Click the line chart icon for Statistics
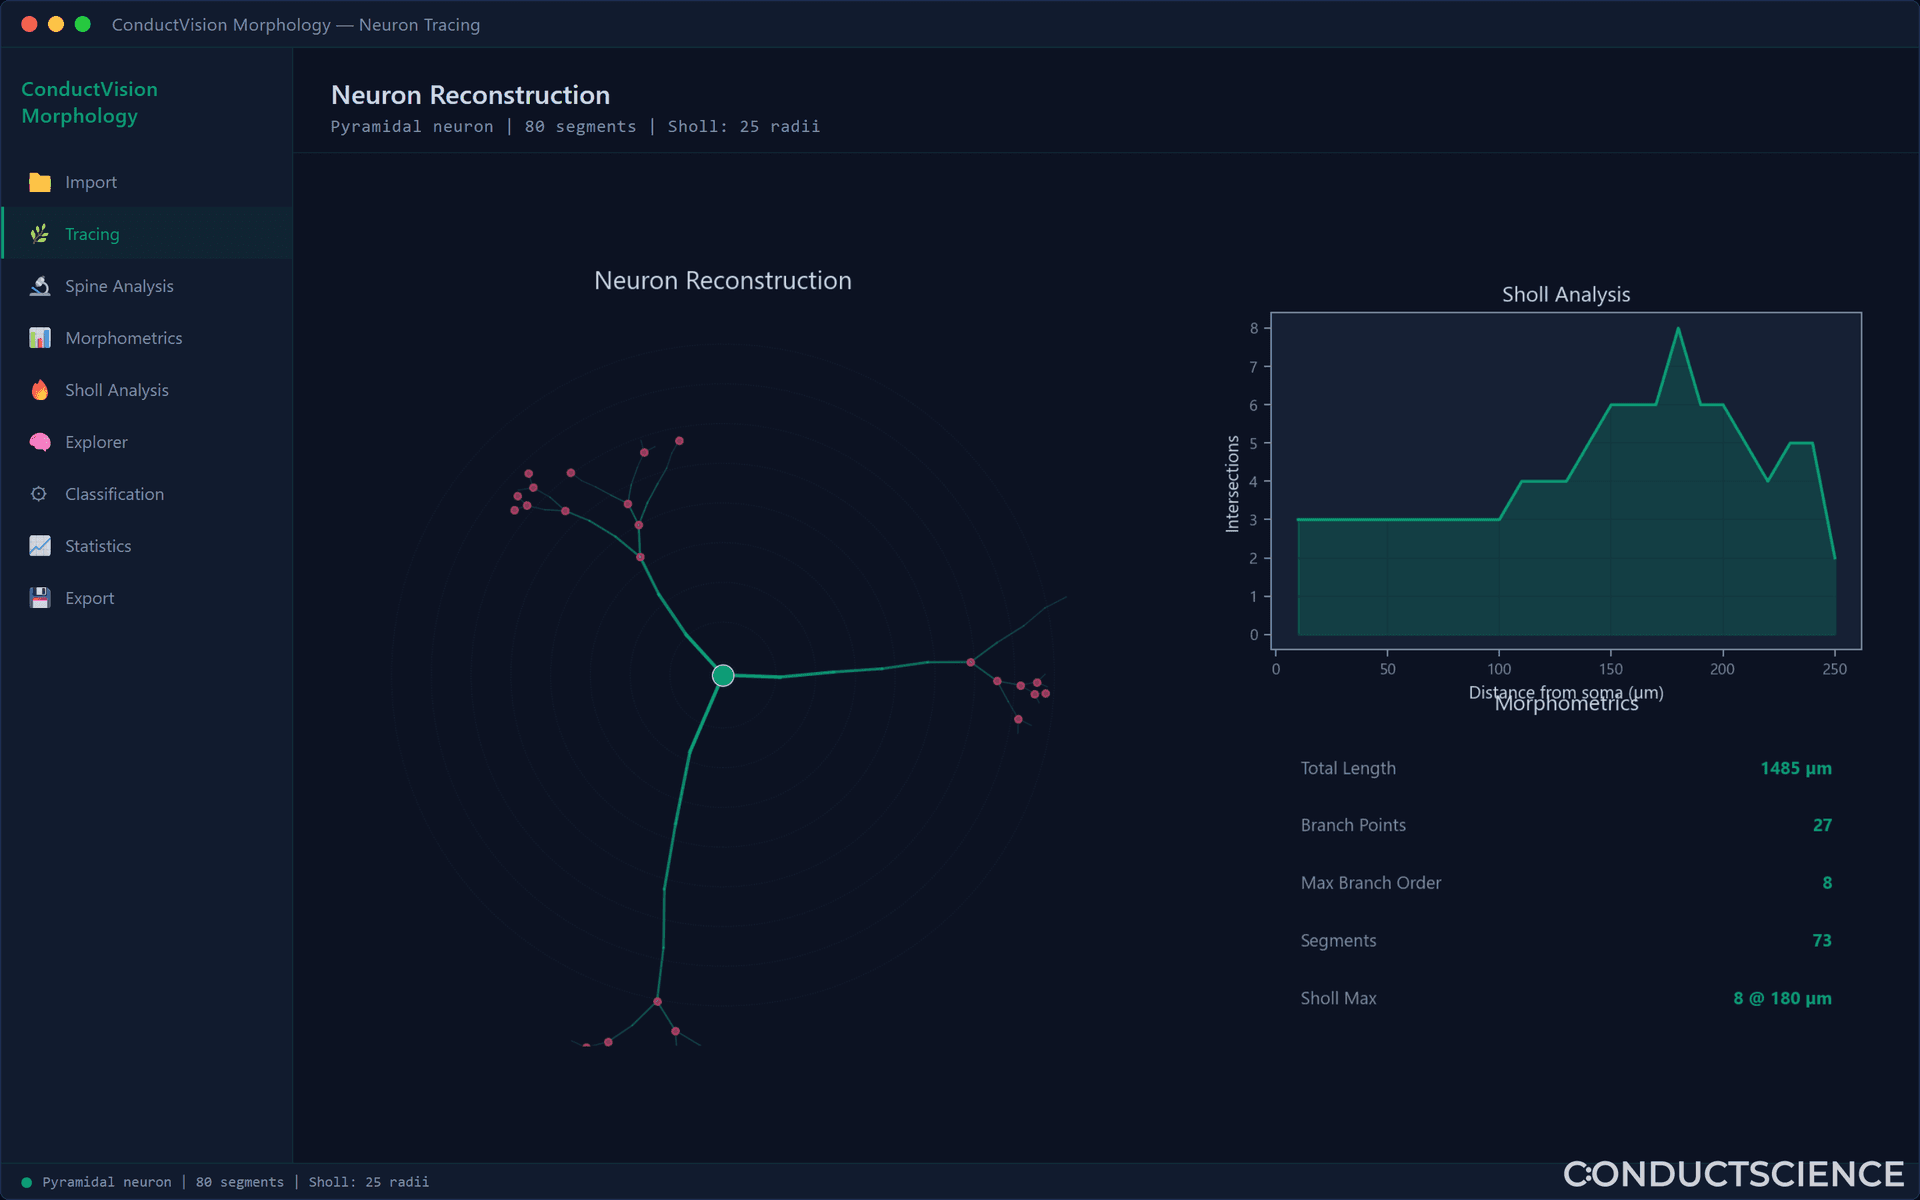The image size is (1920, 1200). (40, 546)
